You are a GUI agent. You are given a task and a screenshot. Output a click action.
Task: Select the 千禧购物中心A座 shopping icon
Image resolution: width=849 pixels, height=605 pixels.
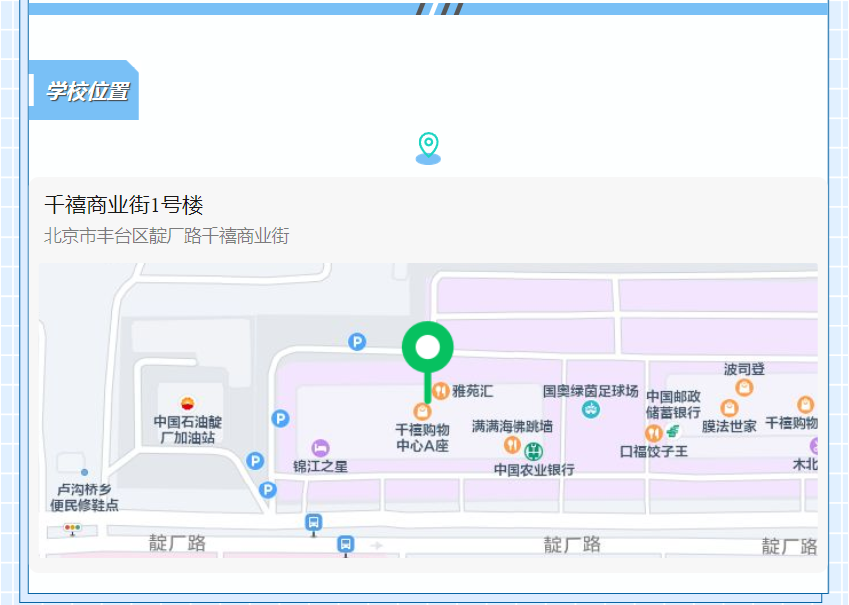tap(423, 411)
